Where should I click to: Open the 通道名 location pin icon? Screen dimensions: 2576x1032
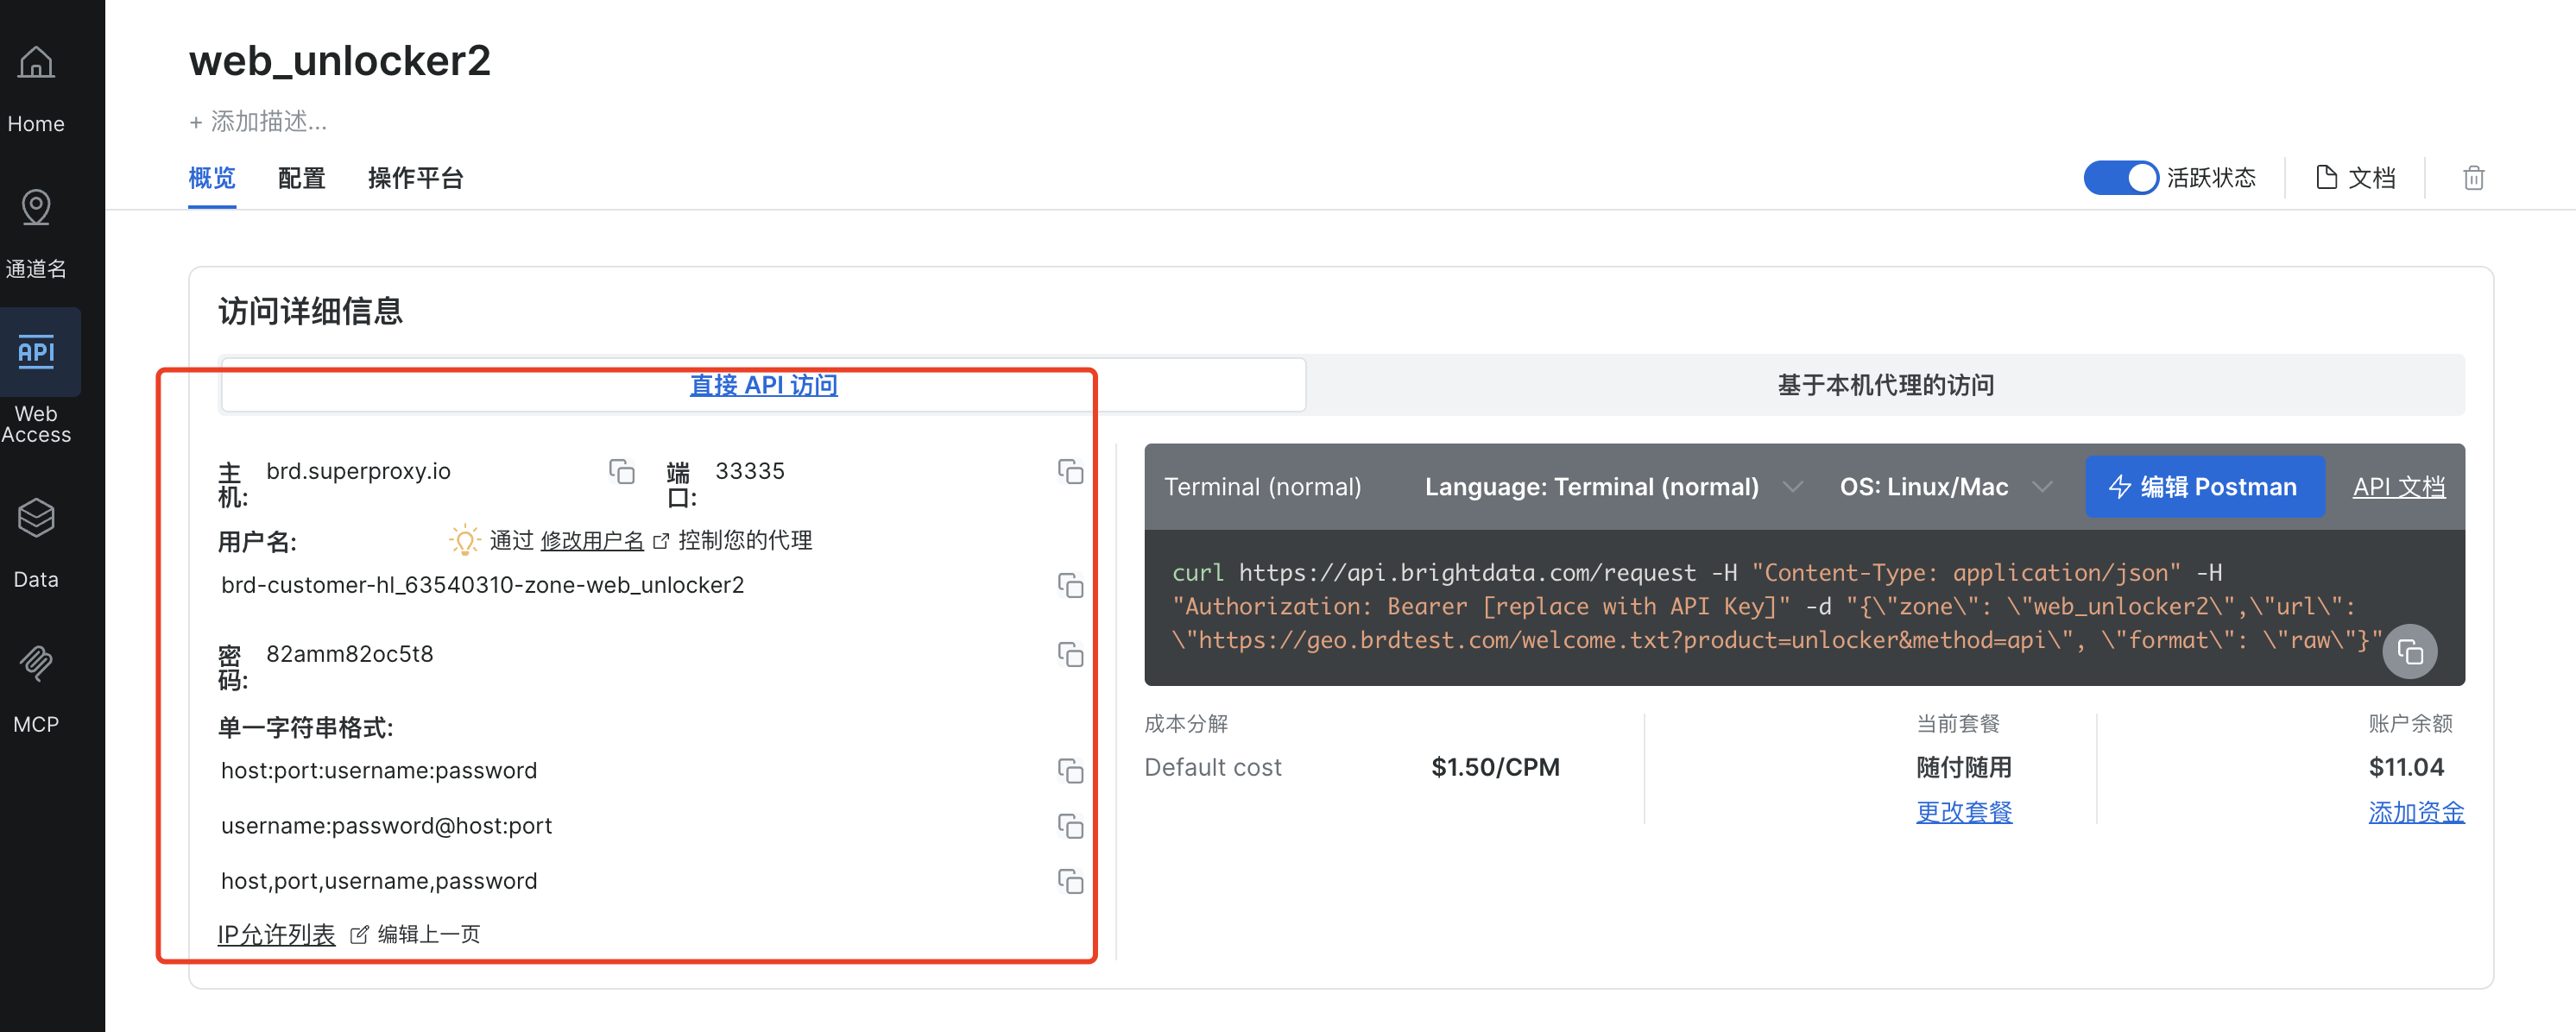coord(36,208)
